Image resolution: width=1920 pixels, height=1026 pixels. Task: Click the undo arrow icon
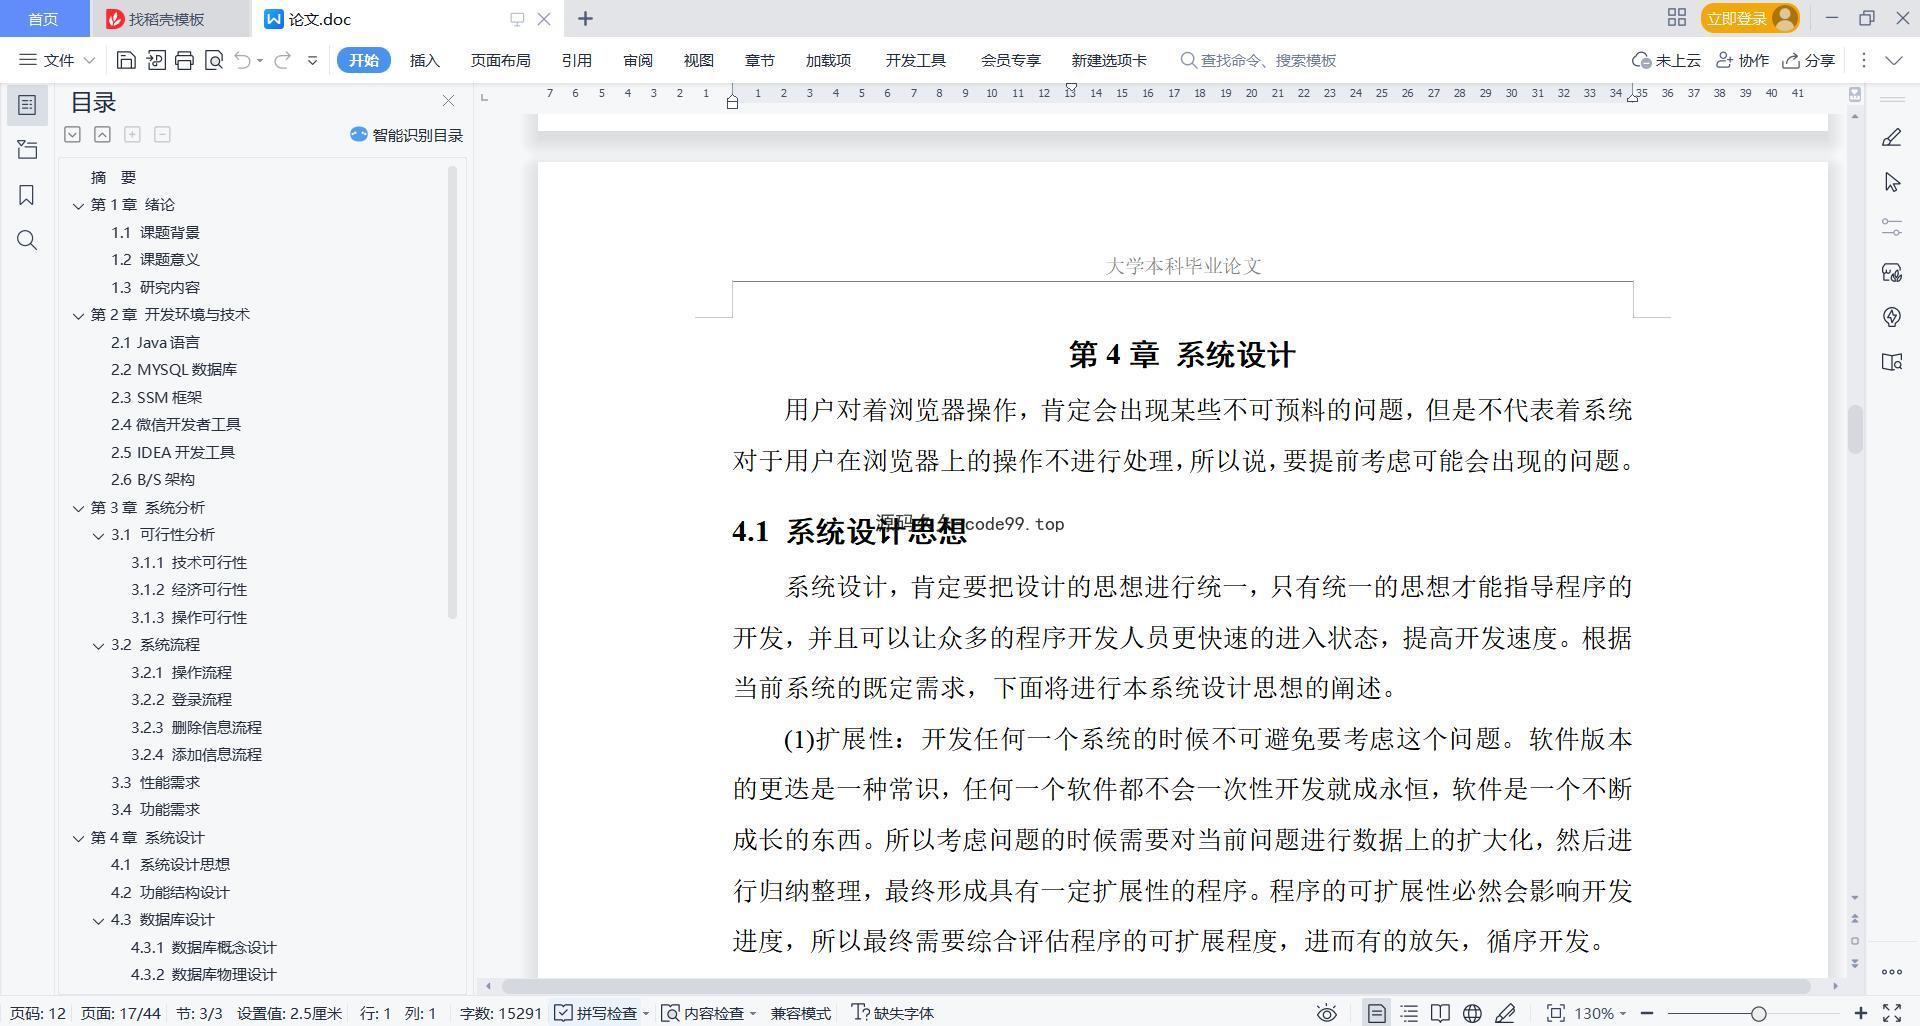[242, 60]
